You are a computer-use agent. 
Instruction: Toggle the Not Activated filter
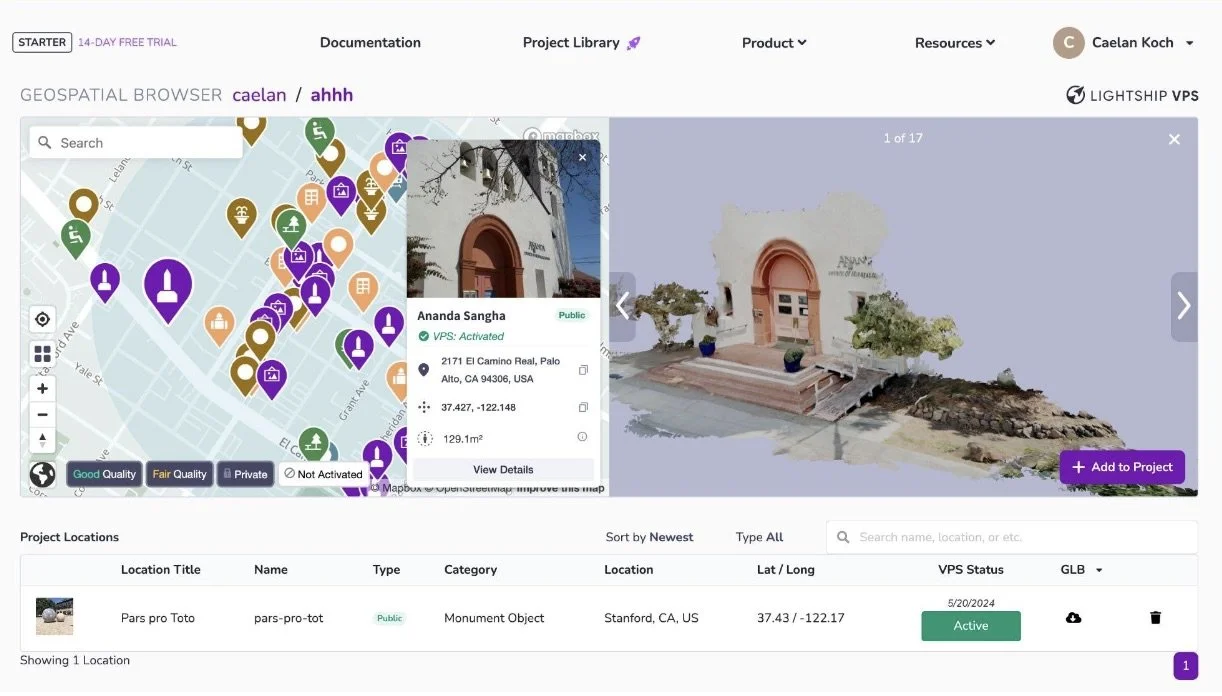[323, 474]
